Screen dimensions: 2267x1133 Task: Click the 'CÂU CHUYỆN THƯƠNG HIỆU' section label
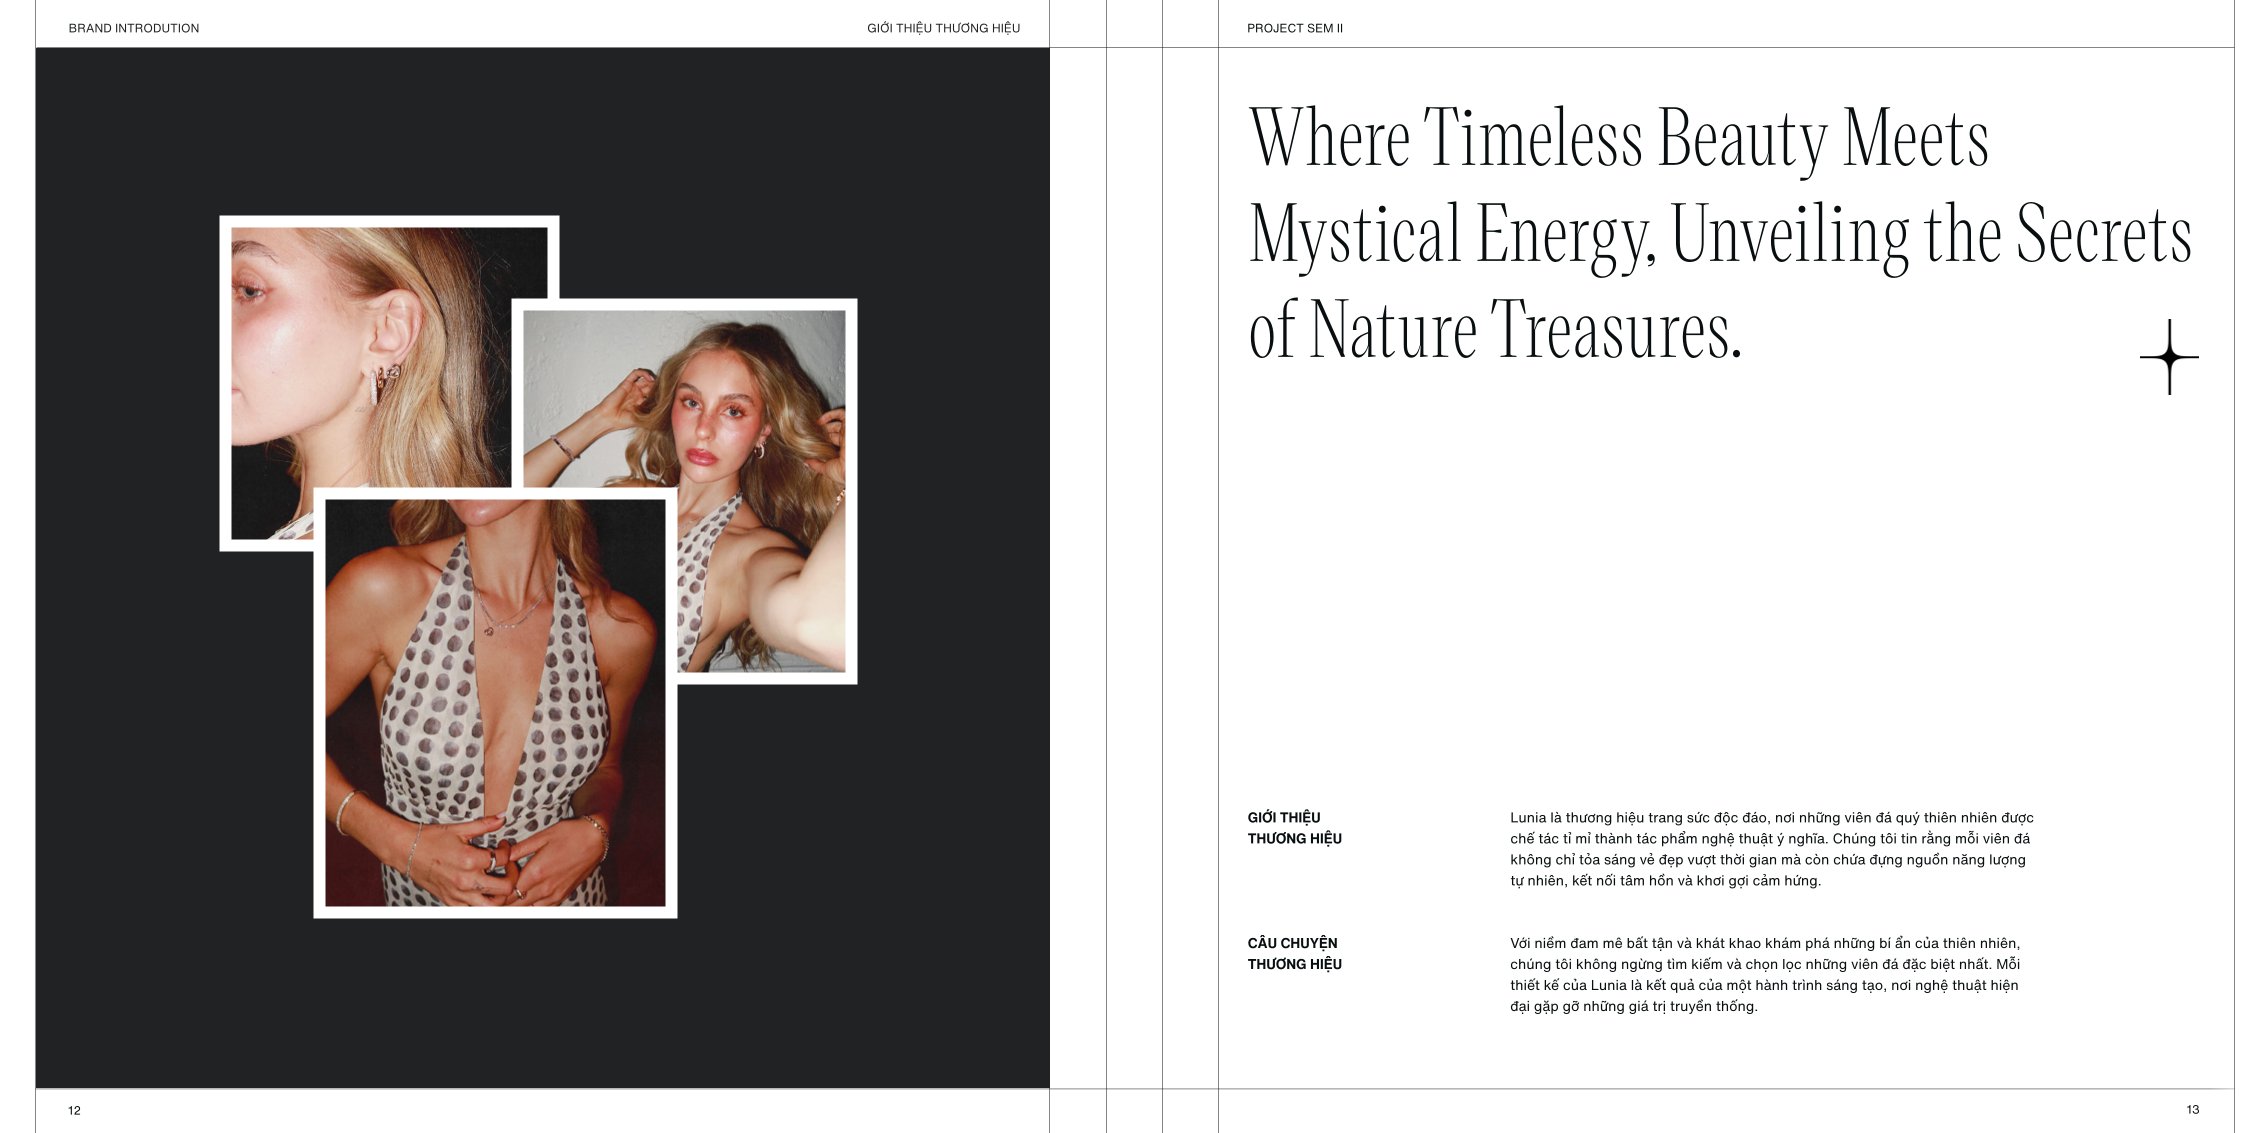coord(1294,953)
